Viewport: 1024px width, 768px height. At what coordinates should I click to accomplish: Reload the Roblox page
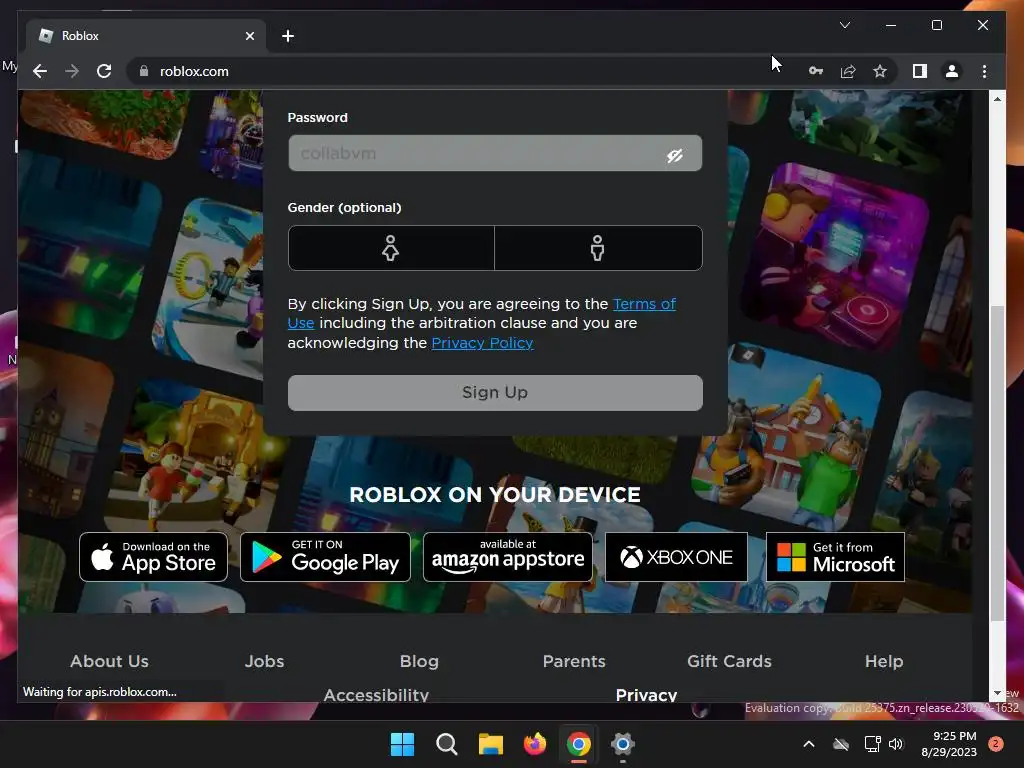pyautogui.click(x=104, y=71)
